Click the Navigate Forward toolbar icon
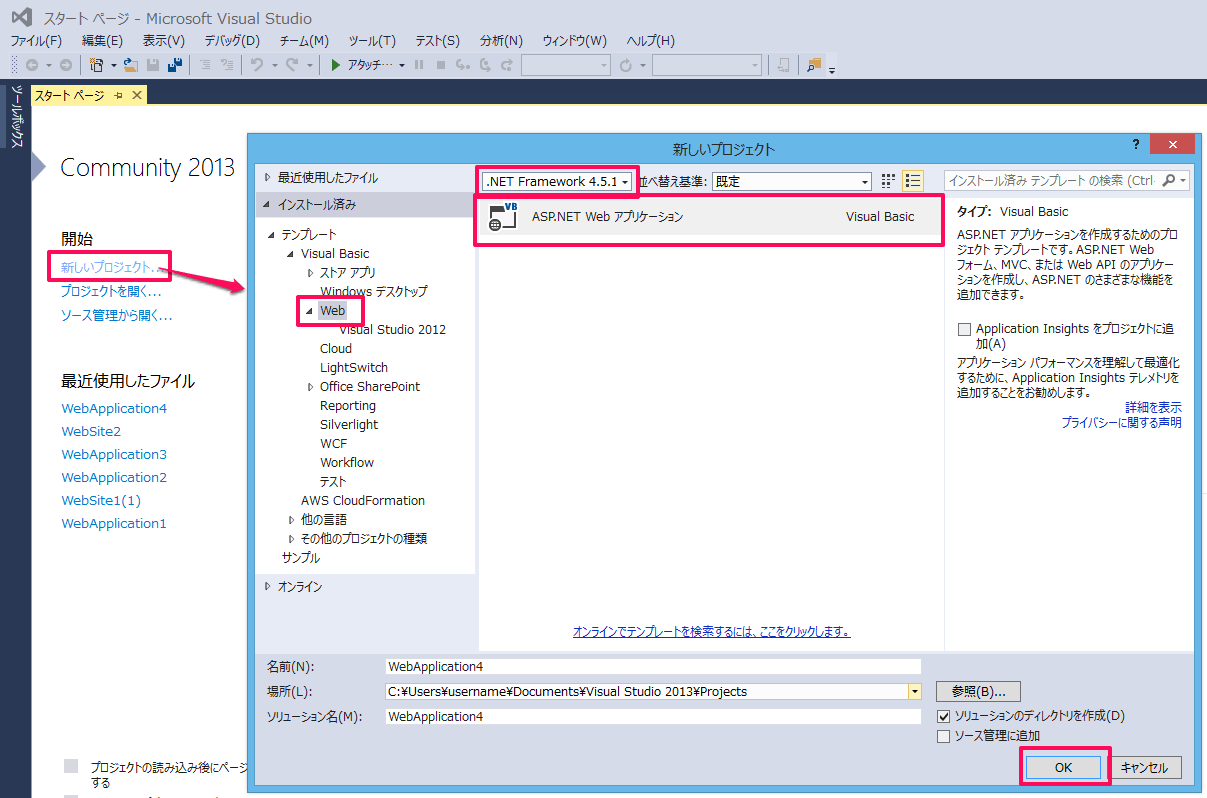Screen dimensions: 1207x798 pos(65,64)
